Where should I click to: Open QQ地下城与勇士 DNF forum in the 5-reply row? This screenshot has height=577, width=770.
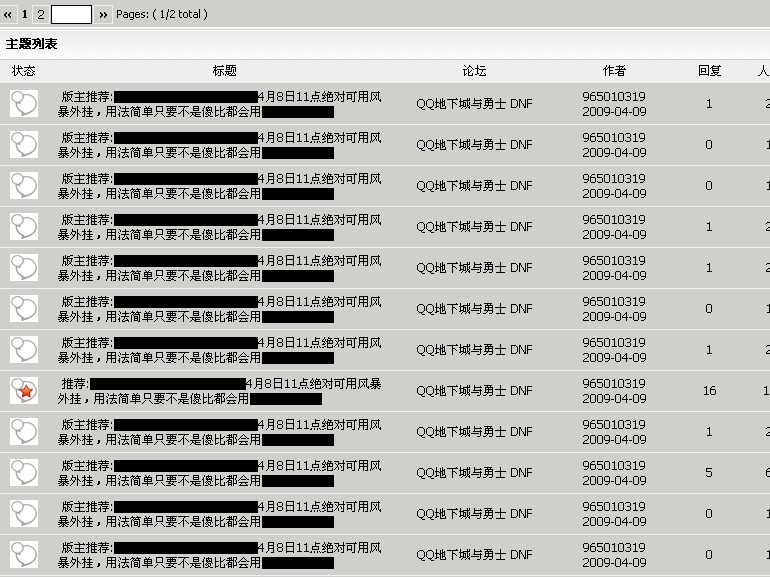click(x=474, y=473)
